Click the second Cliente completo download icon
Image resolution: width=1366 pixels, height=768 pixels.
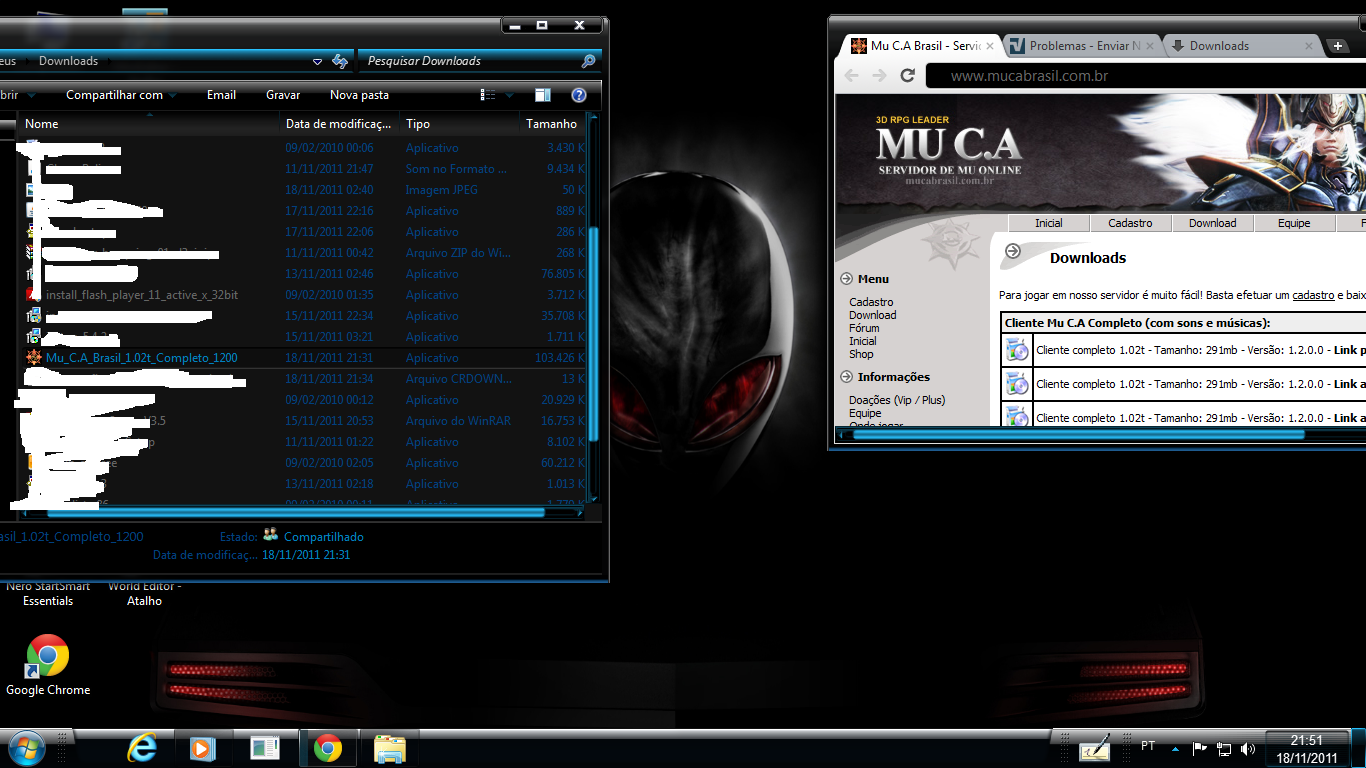(1017, 383)
